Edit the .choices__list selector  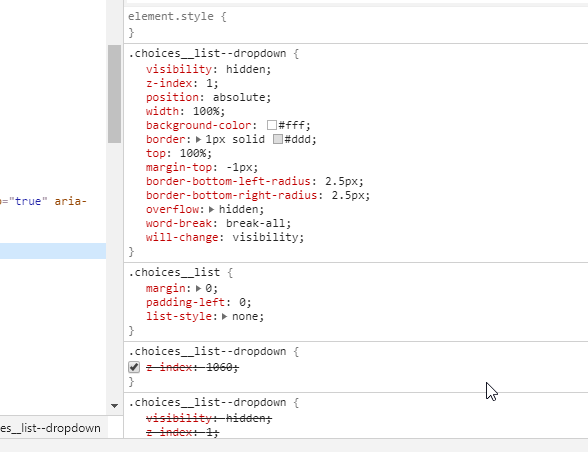pyautogui.click(x=174, y=272)
